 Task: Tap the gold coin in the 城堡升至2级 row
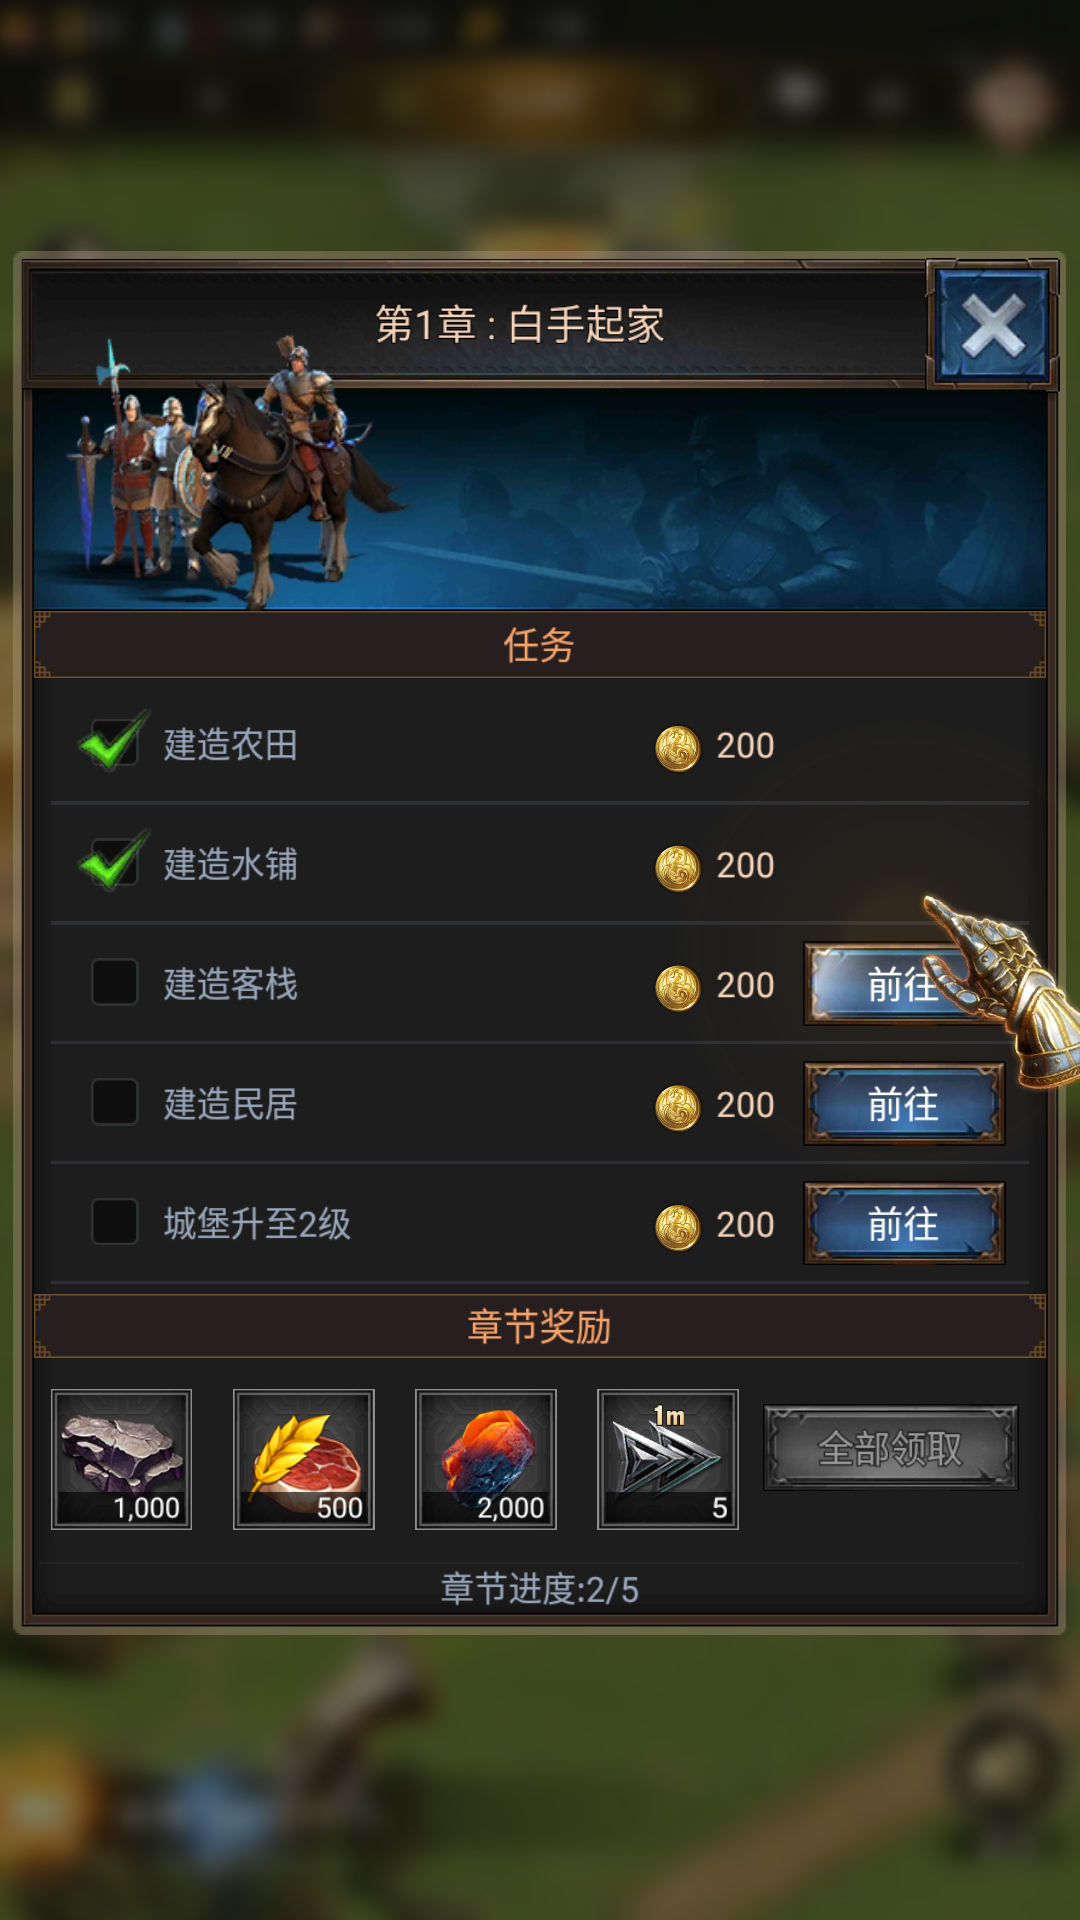click(x=677, y=1227)
